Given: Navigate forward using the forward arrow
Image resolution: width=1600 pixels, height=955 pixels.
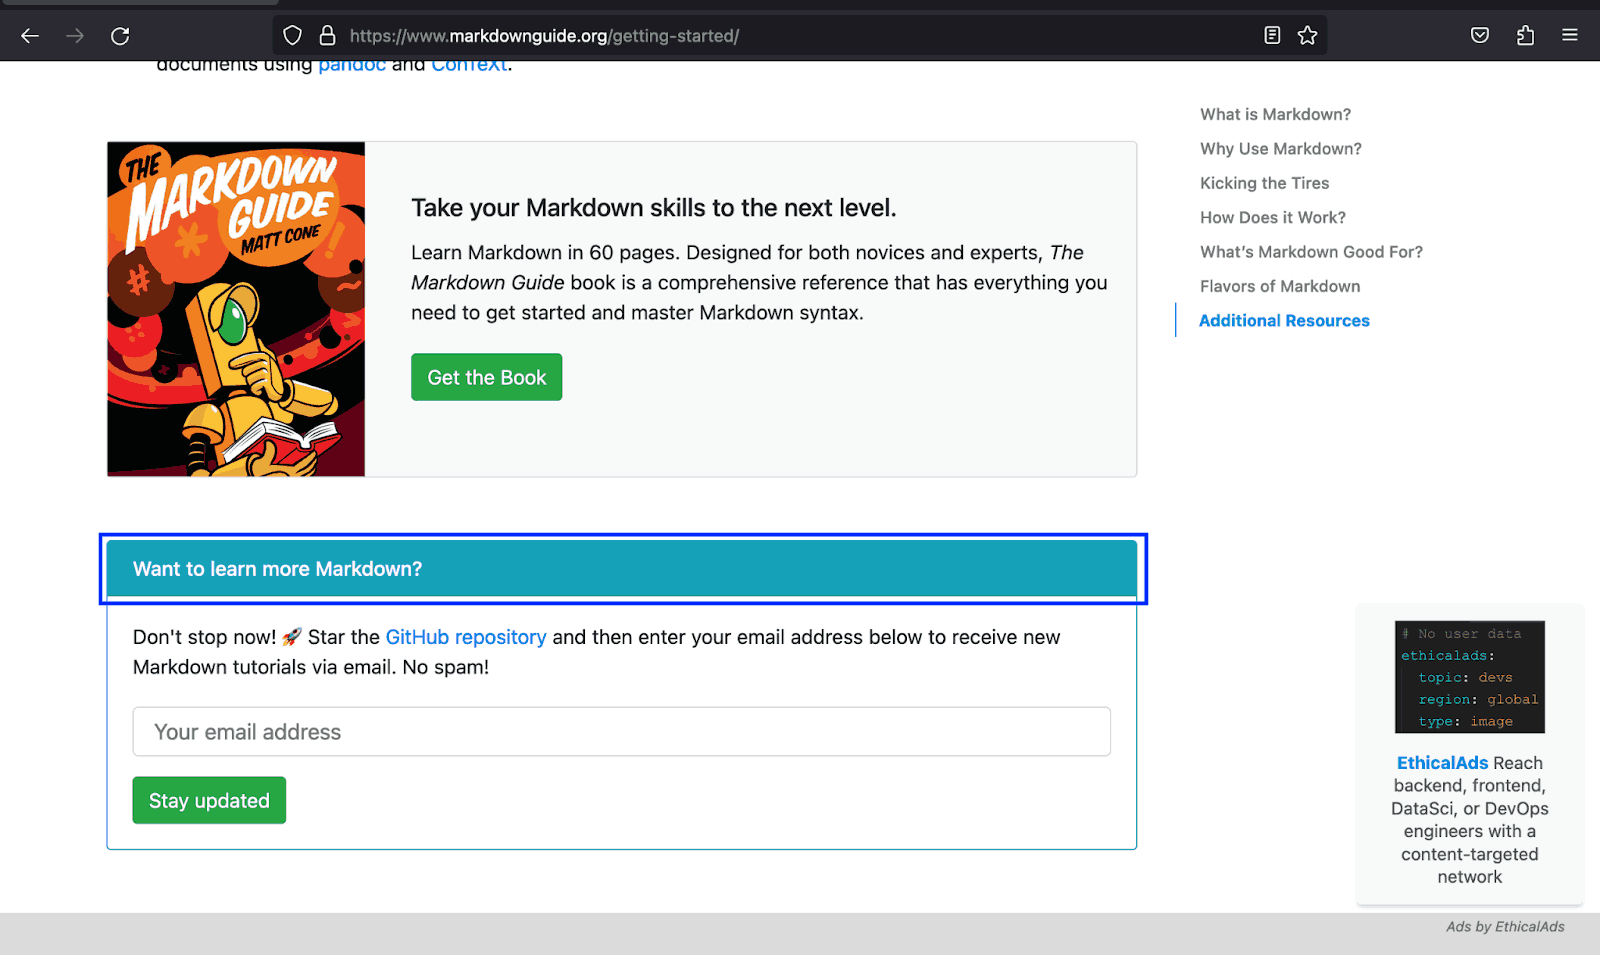Looking at the screenshot, I should tap(74, 35).
